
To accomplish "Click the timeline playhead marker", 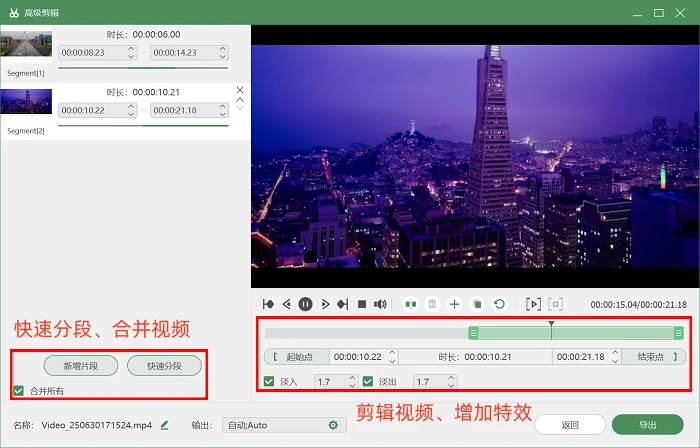I will pos(552,324).
